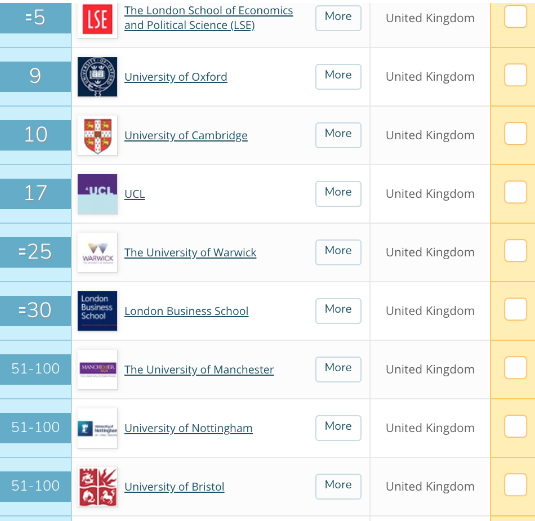Click the University of Bristol red logo
This screenshot has width=535, height=521.
coord(98,487)
